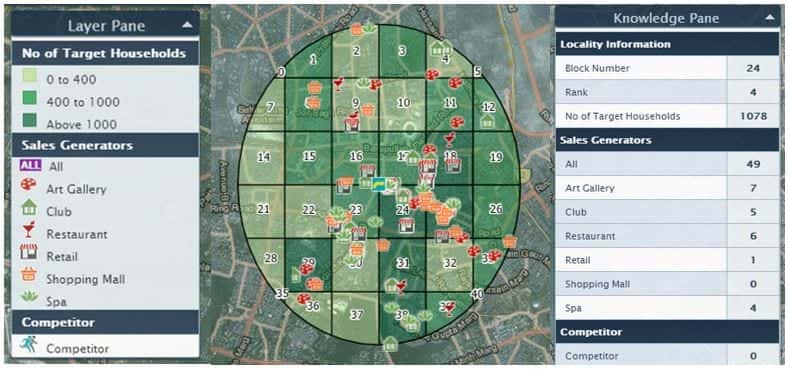This screenshot has width=789, height=370.
Task: Click the Restaurant count 6
Action: [x=753, y=236]
